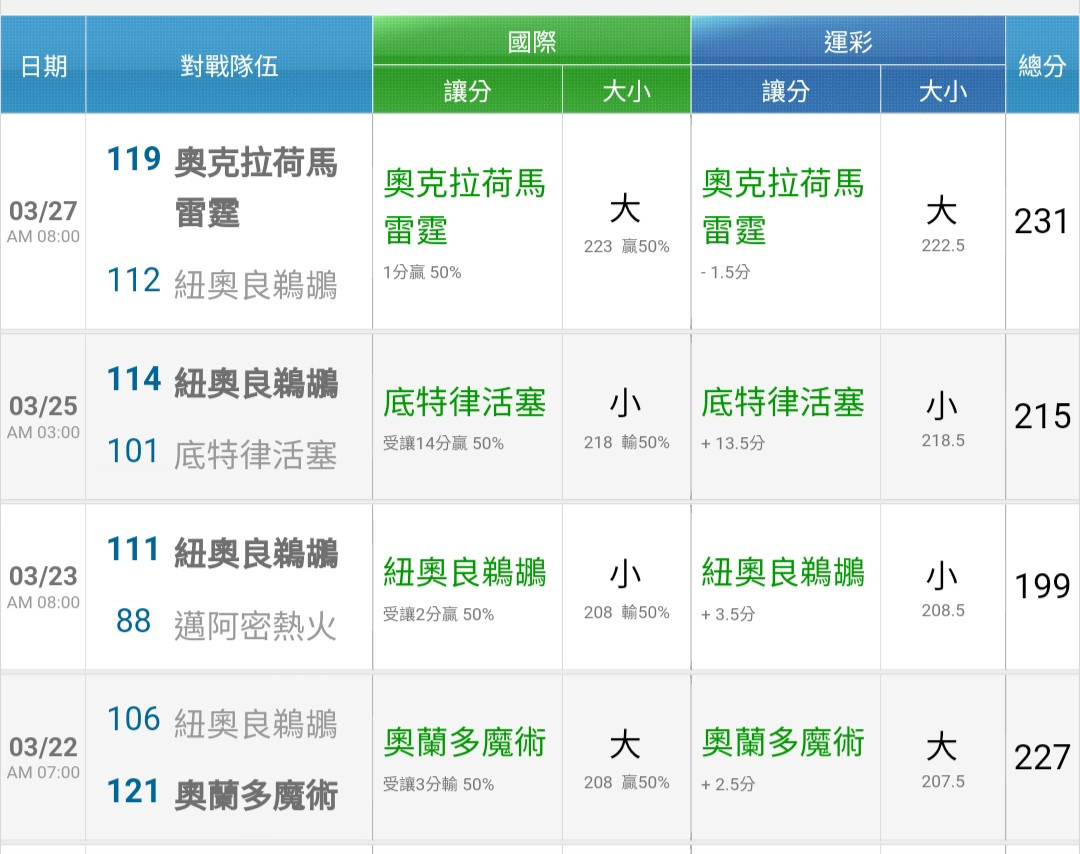Click 大小 header under 運彩

point(943,91)
